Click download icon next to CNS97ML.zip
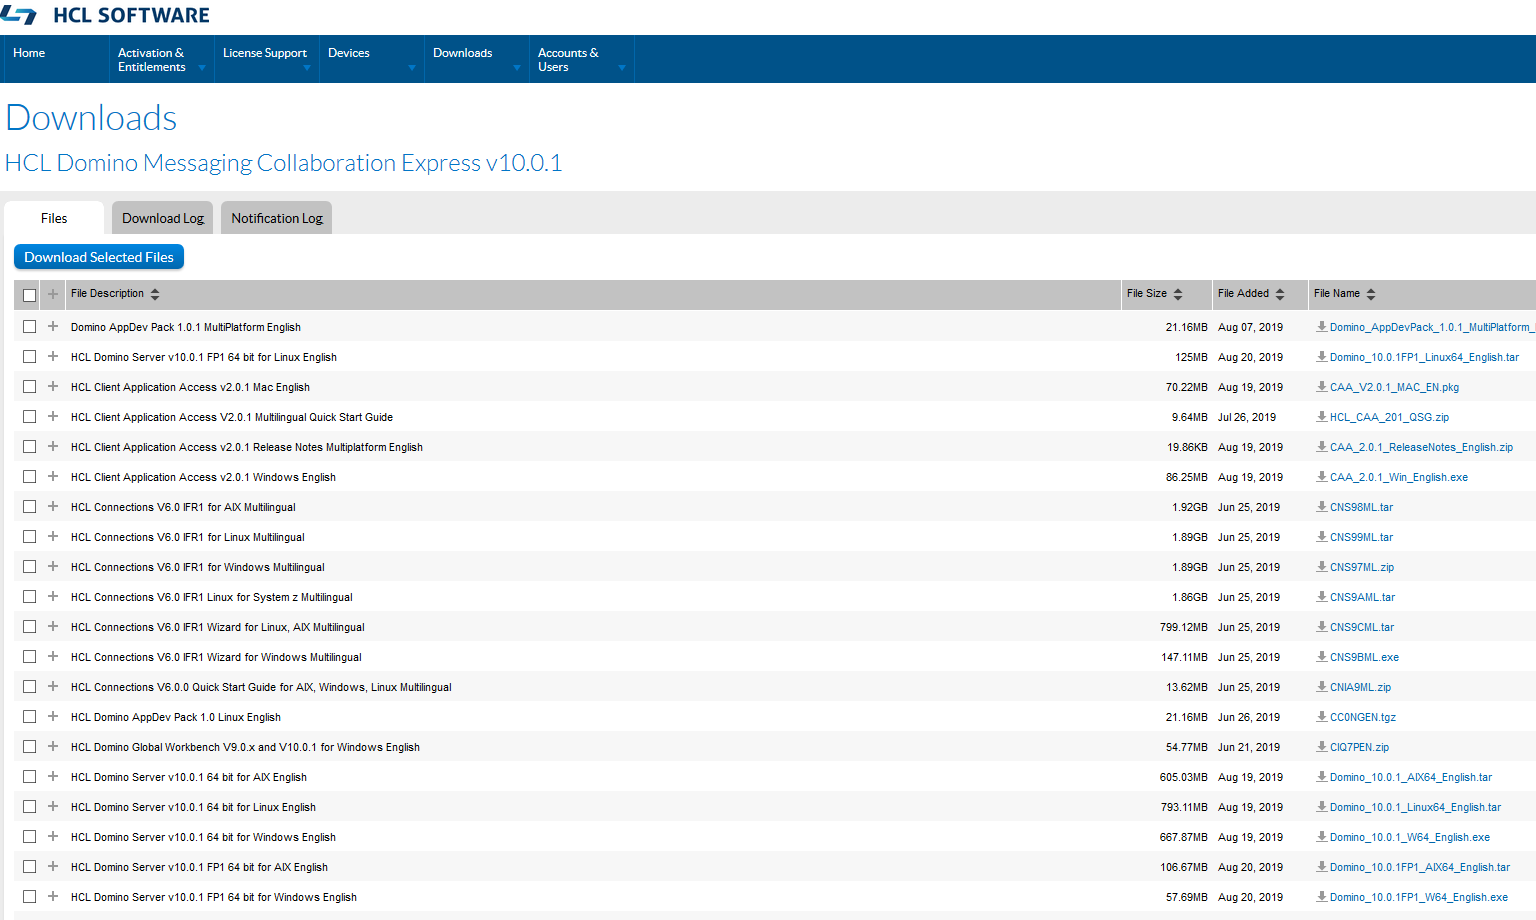The width and height of the screenshot is (1536, 920). tap(1322, 567)
